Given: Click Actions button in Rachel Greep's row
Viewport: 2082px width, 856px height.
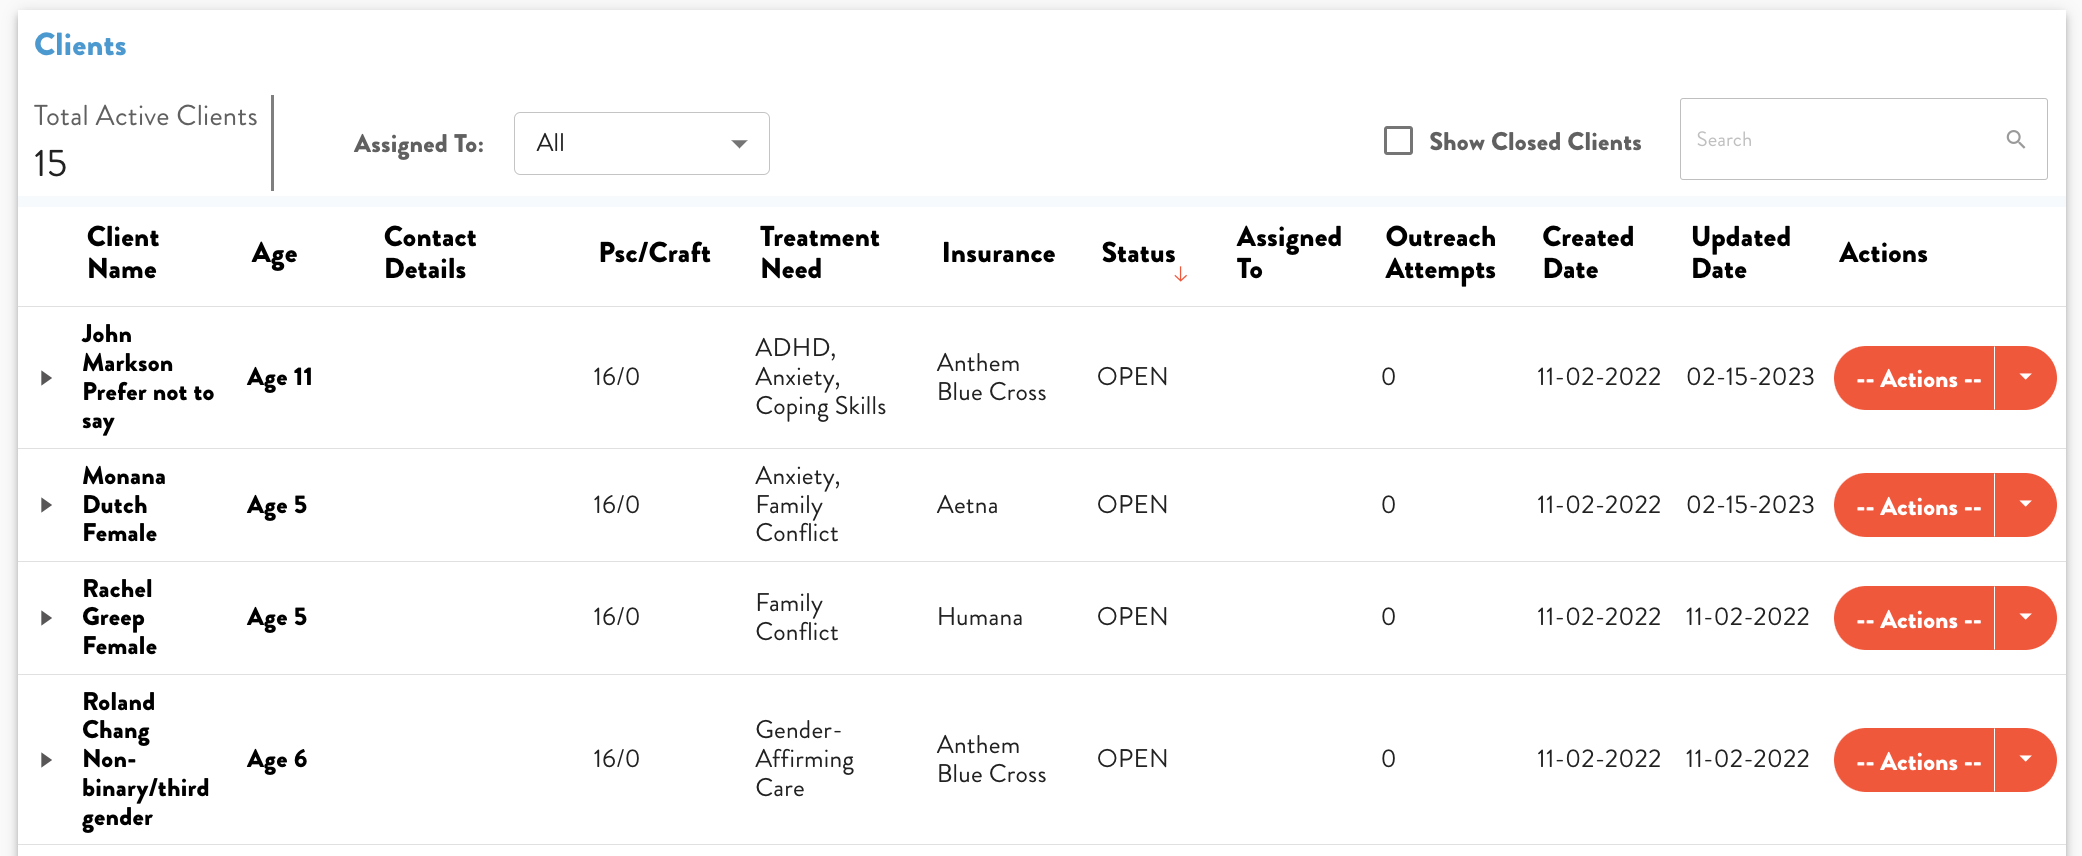Looking at the screenshot, I should 1915,618.
